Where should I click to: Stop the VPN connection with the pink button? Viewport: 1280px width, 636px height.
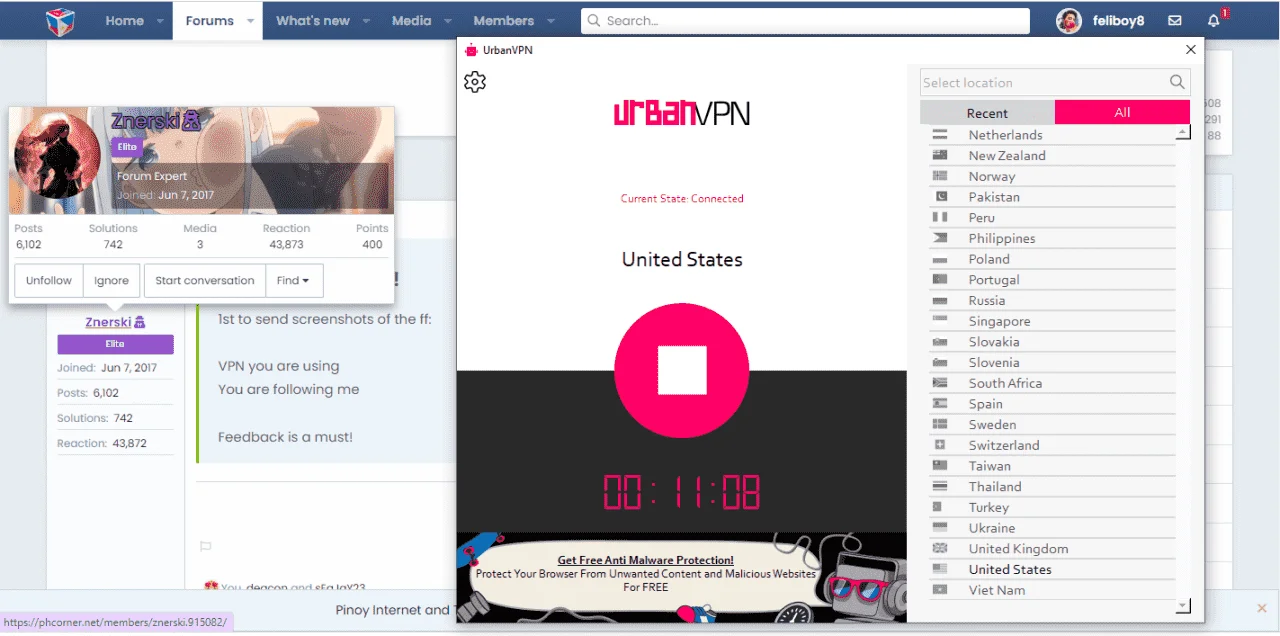point(682,370)
